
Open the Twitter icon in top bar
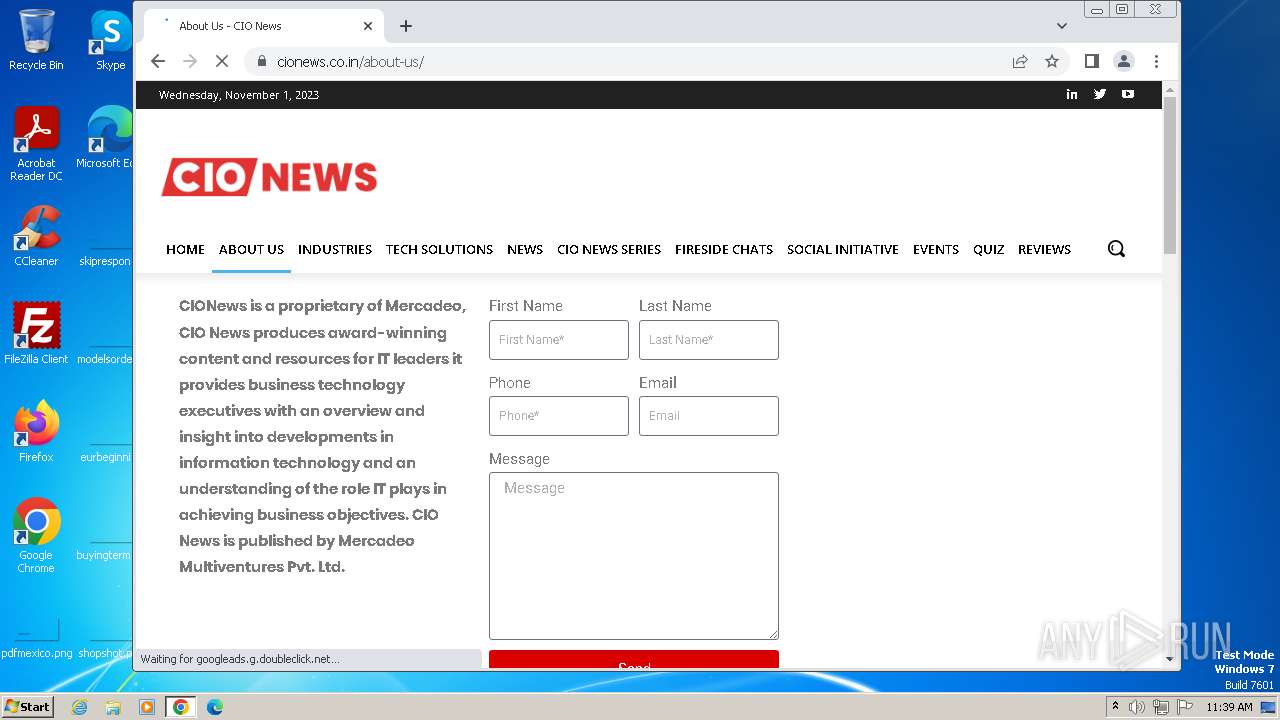click(1100, 94)
